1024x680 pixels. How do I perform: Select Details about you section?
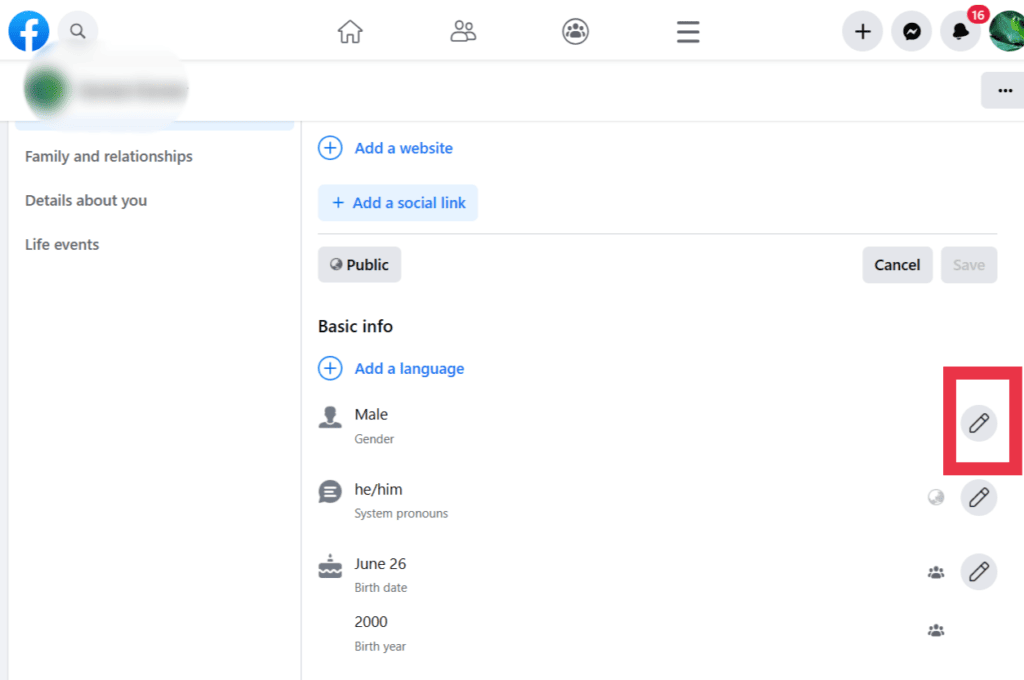(x=86, y=201)
